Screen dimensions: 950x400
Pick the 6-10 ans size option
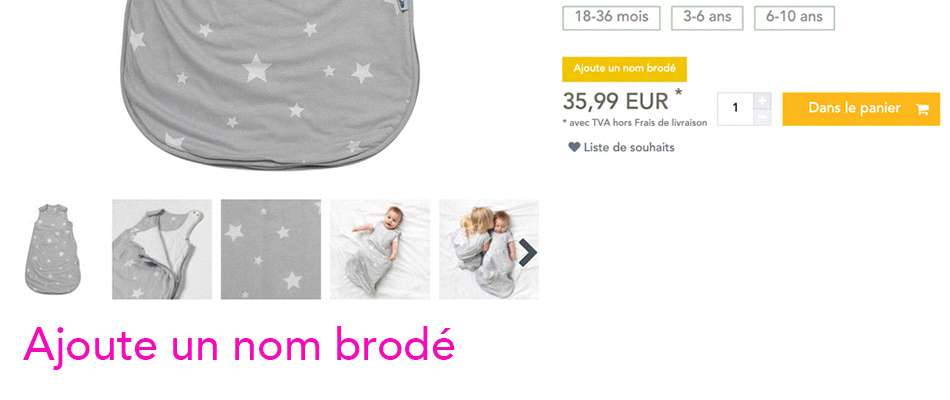pos(794,18)
